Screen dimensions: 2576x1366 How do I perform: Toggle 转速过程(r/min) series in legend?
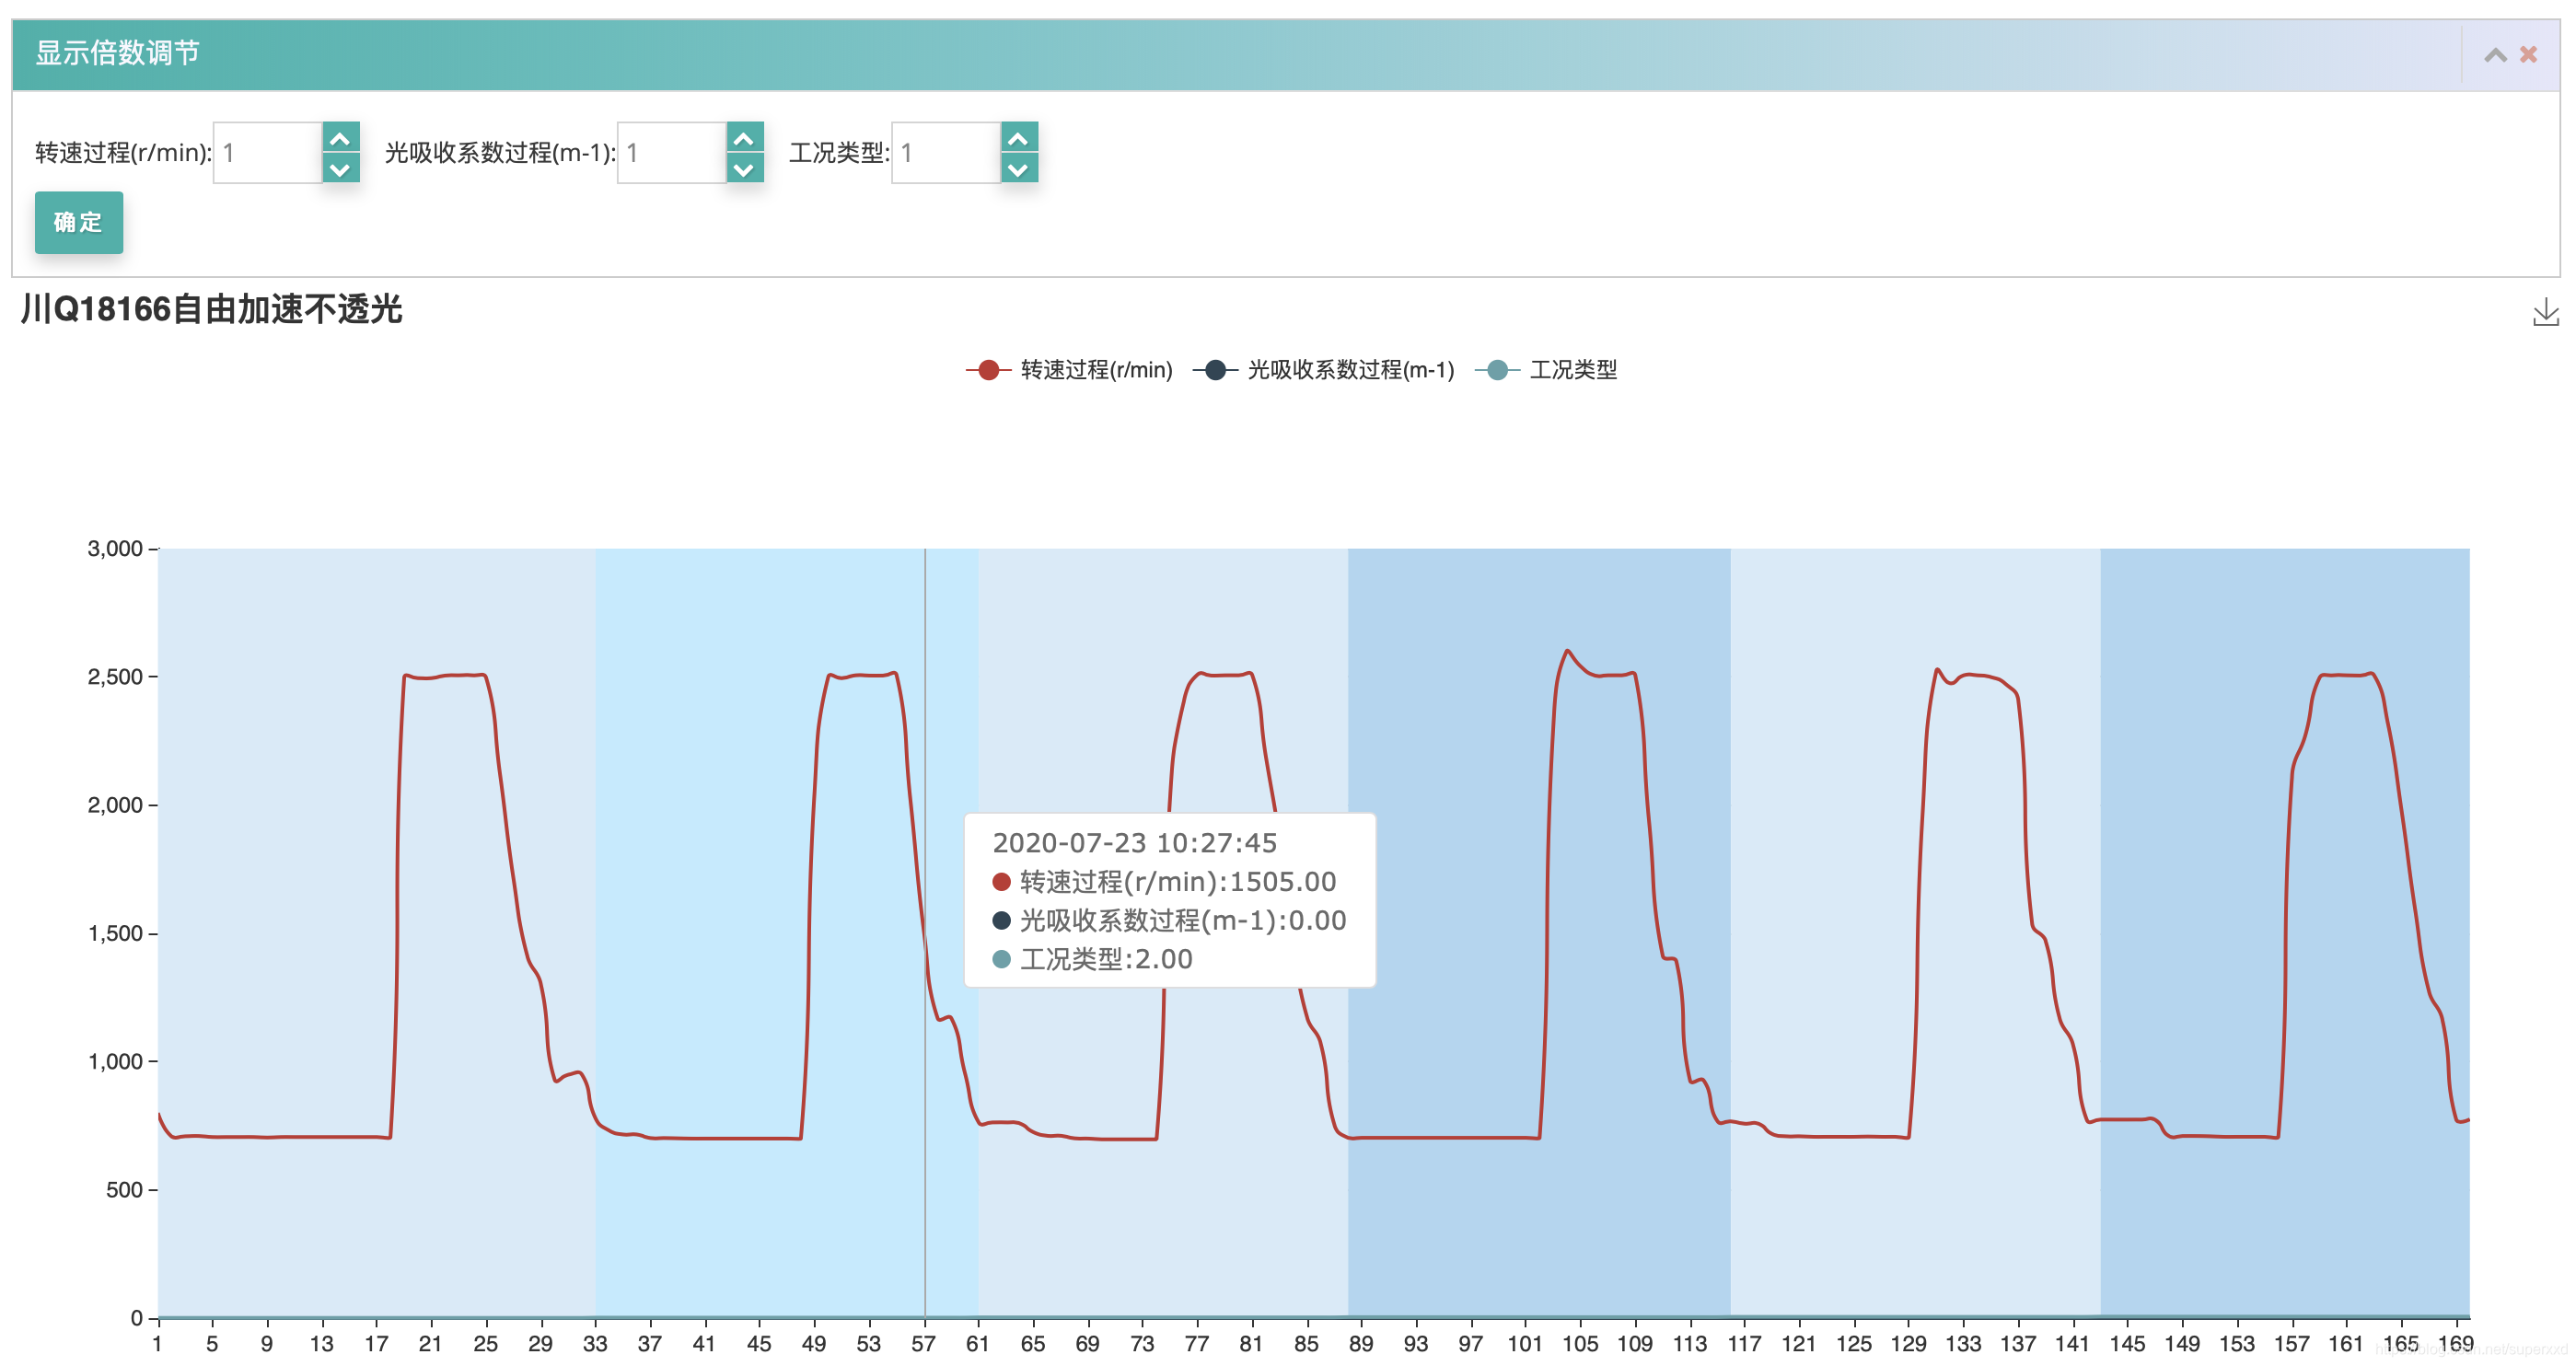click(x=1069, y=370)
